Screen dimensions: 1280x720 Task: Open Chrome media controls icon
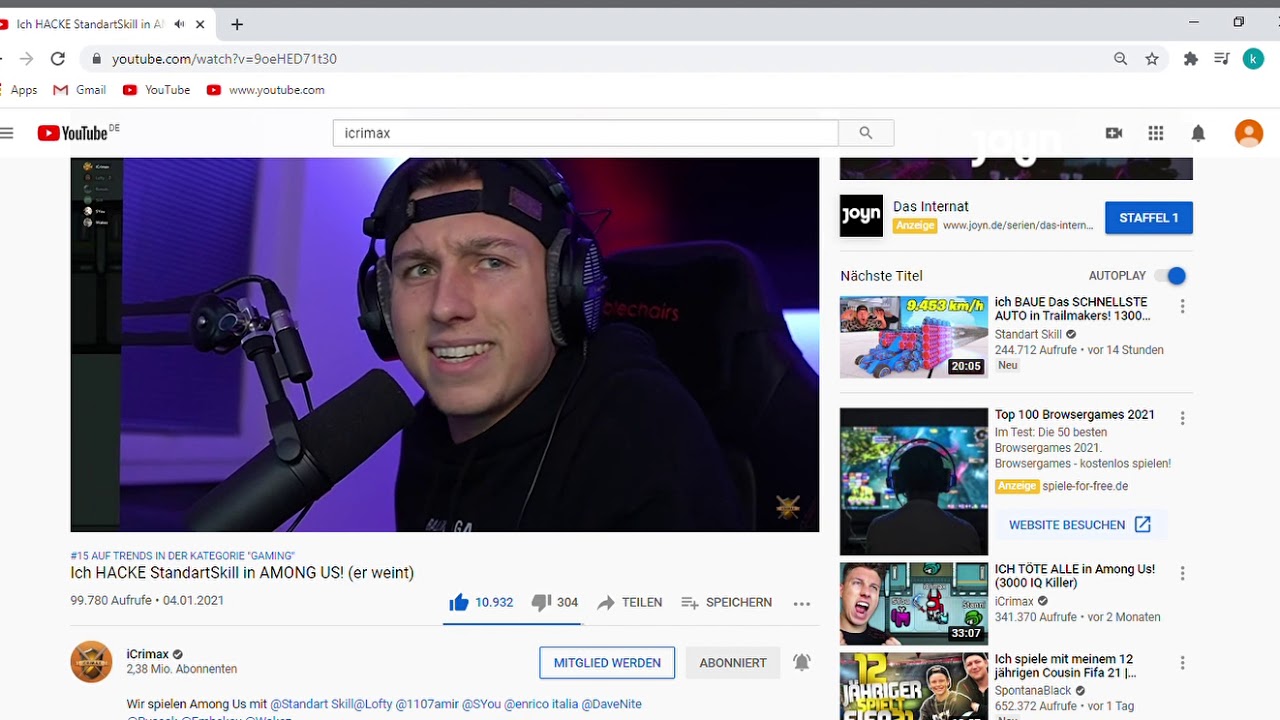tap(1221, 59)
